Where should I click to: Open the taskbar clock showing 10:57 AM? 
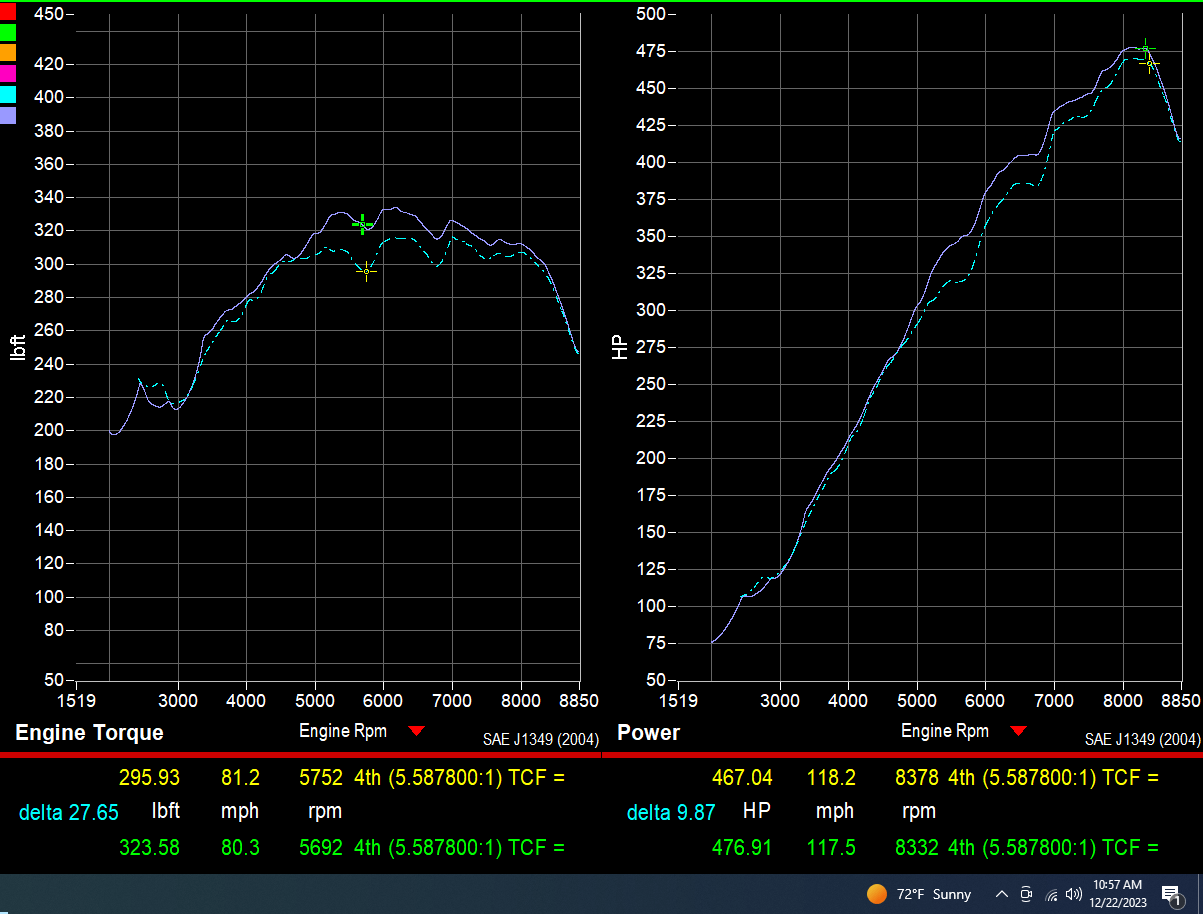[1117, 894]
